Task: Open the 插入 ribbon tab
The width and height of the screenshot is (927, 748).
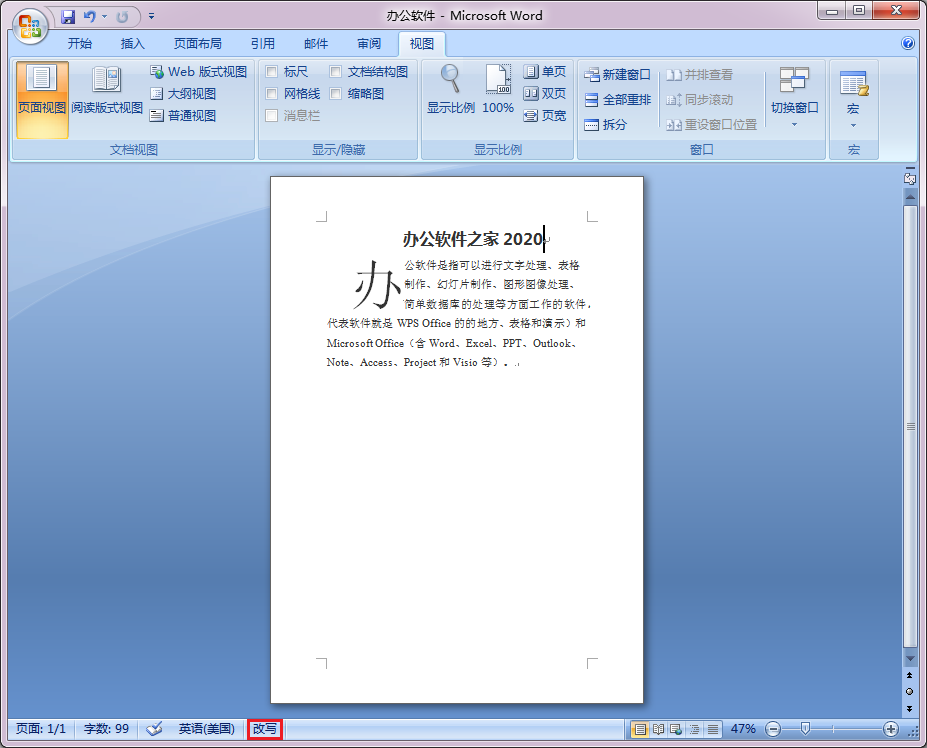Action: (132, 44)
